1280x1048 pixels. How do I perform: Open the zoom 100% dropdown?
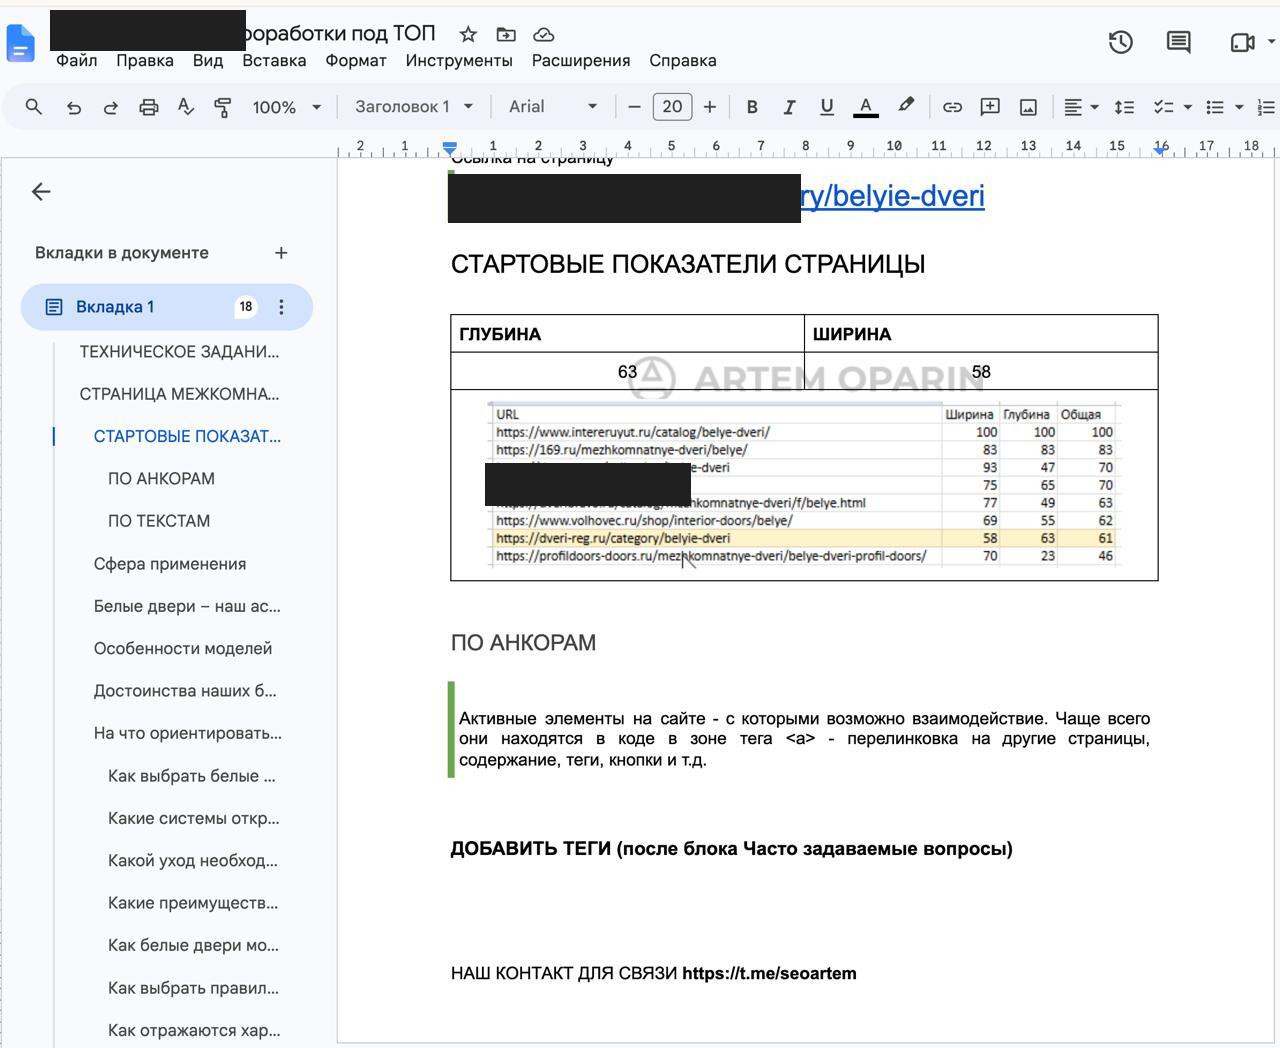(287, 107)
